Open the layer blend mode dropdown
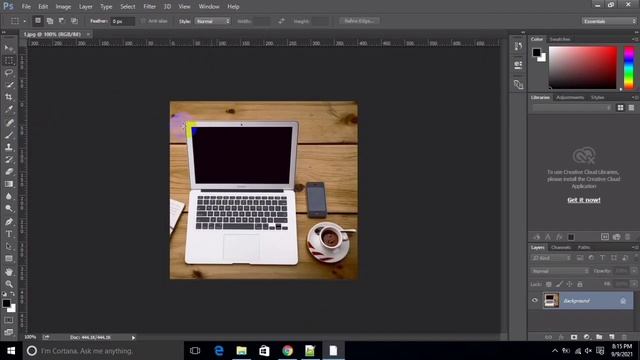 point(560,271)
